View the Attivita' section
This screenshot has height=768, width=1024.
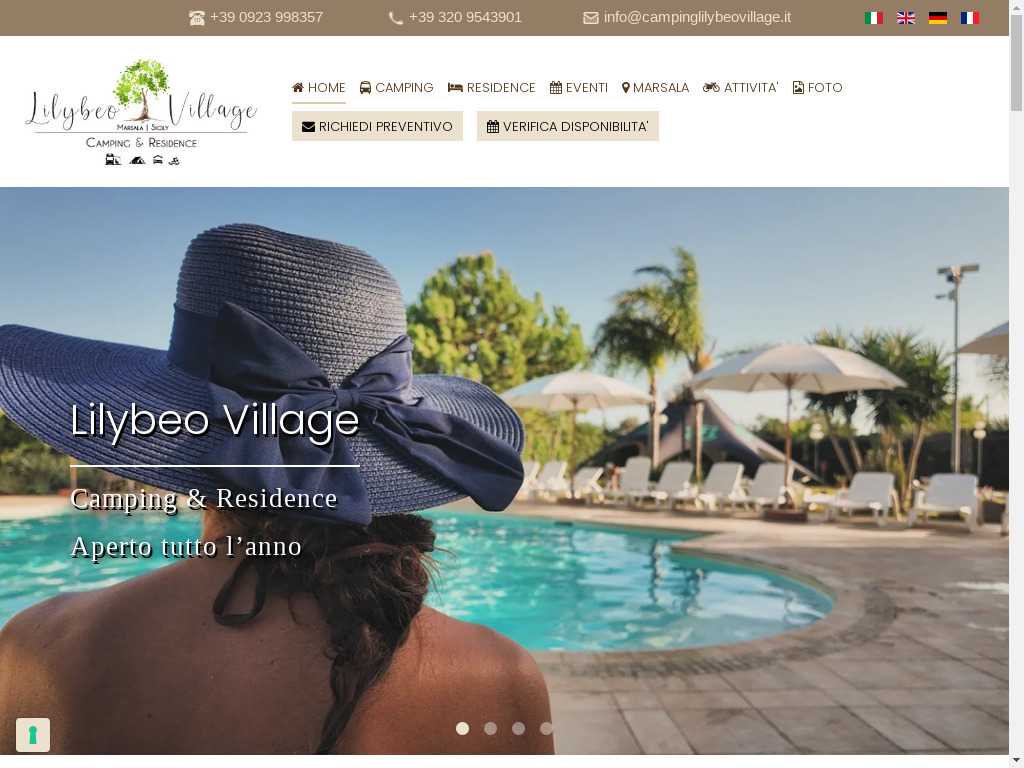(741, 88)
